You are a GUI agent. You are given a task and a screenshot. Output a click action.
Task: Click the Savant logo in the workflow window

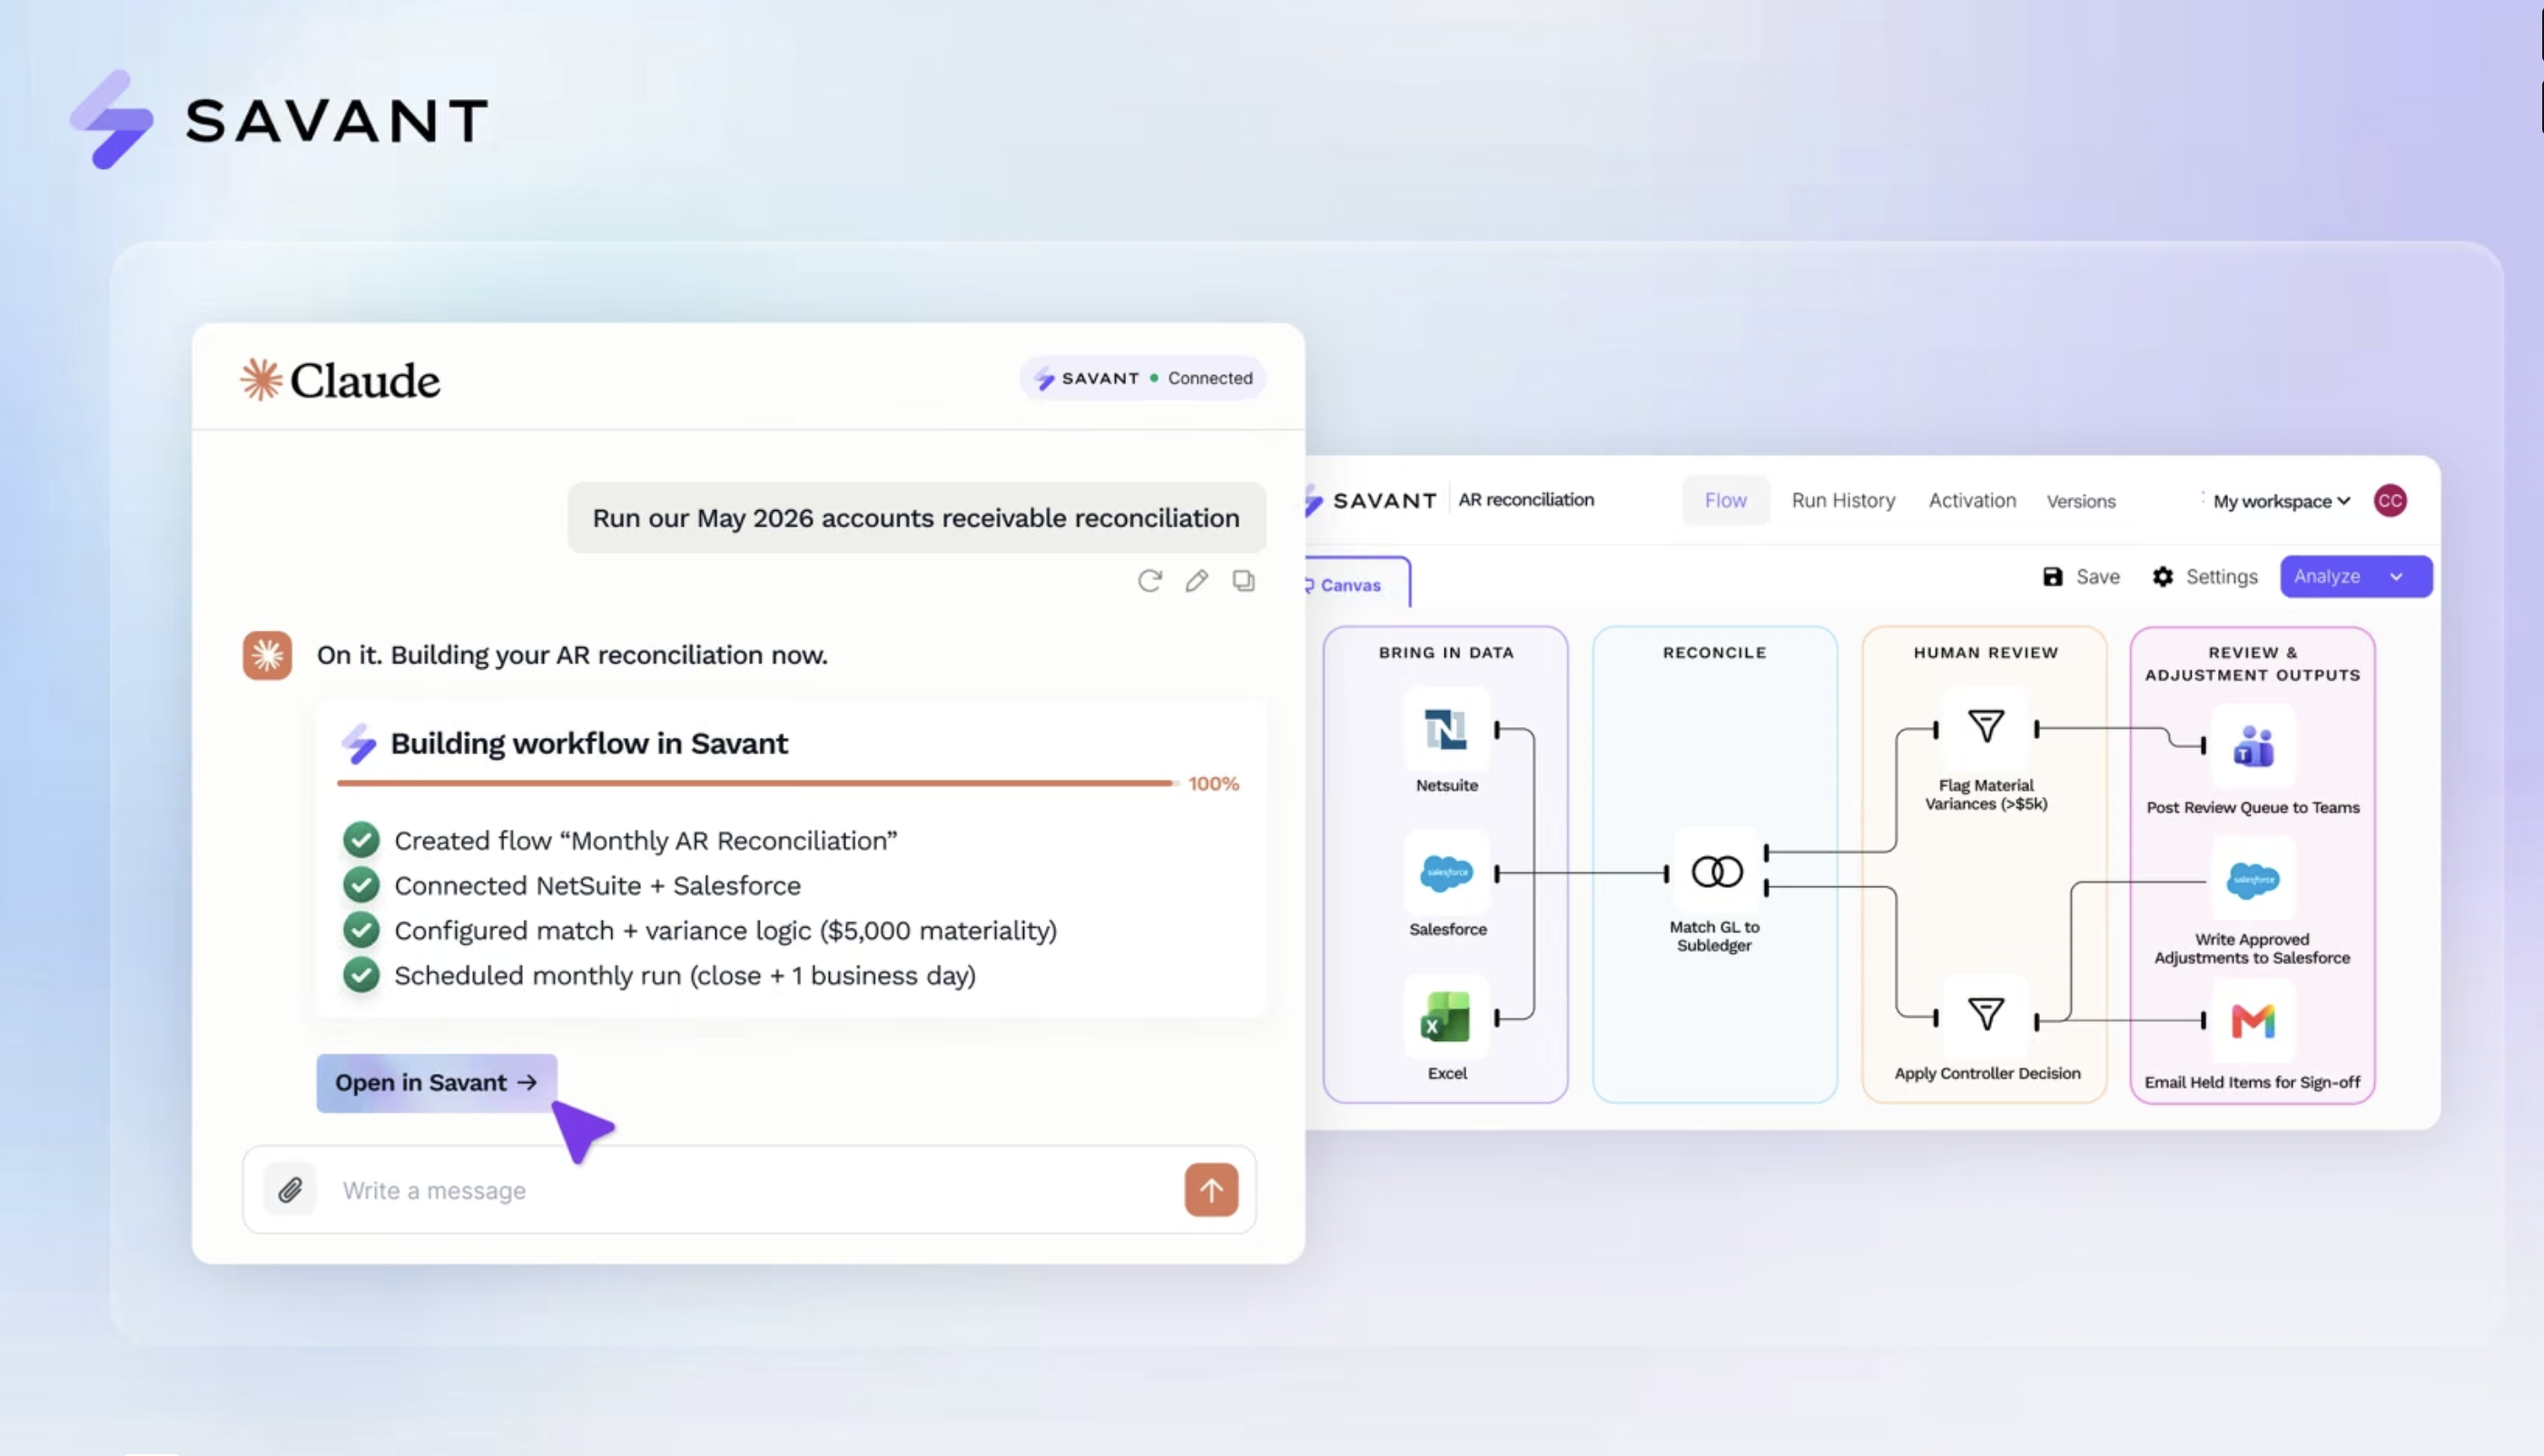[1371, 500]
